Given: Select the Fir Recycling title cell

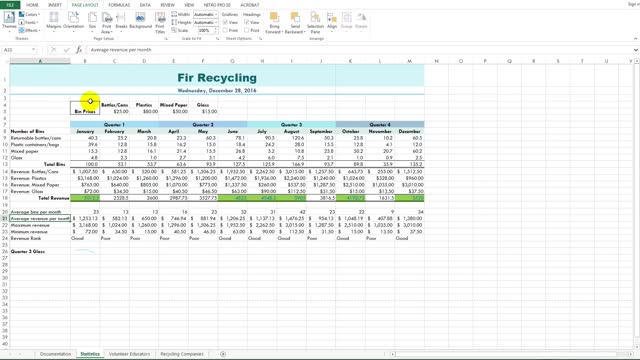Looking at the screenshot, I should (x=217, y=76).
